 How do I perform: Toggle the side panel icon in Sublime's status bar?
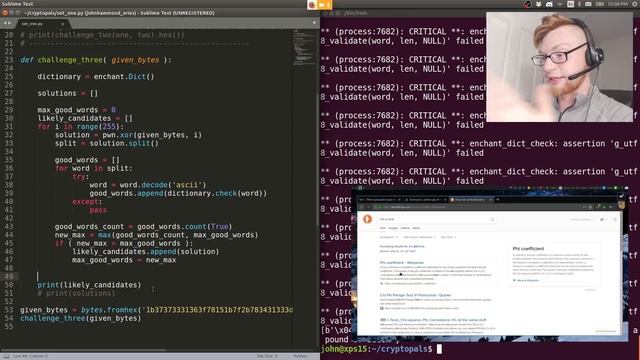click(x=6, y=356)
